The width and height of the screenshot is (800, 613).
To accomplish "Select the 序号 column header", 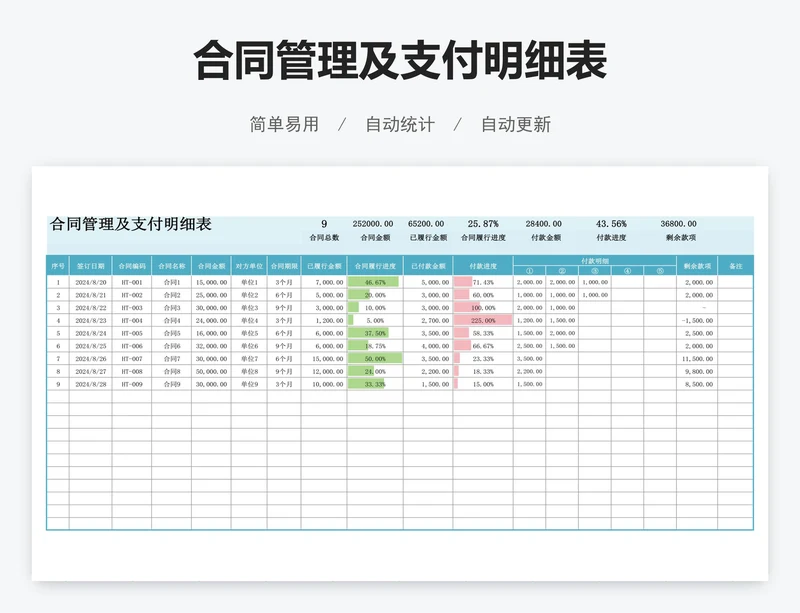I will click(58, 267).
